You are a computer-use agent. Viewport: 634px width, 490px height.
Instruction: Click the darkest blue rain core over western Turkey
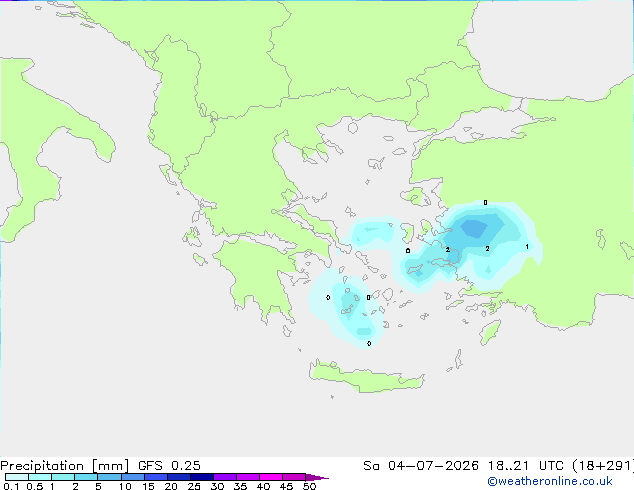pos(474,228)
